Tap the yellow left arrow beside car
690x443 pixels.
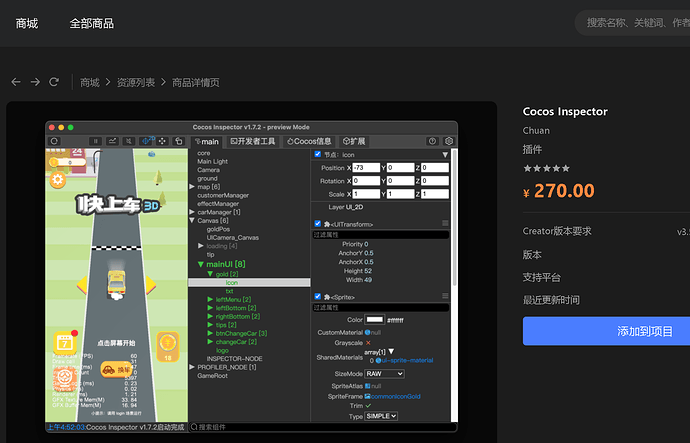click(82, 286)
